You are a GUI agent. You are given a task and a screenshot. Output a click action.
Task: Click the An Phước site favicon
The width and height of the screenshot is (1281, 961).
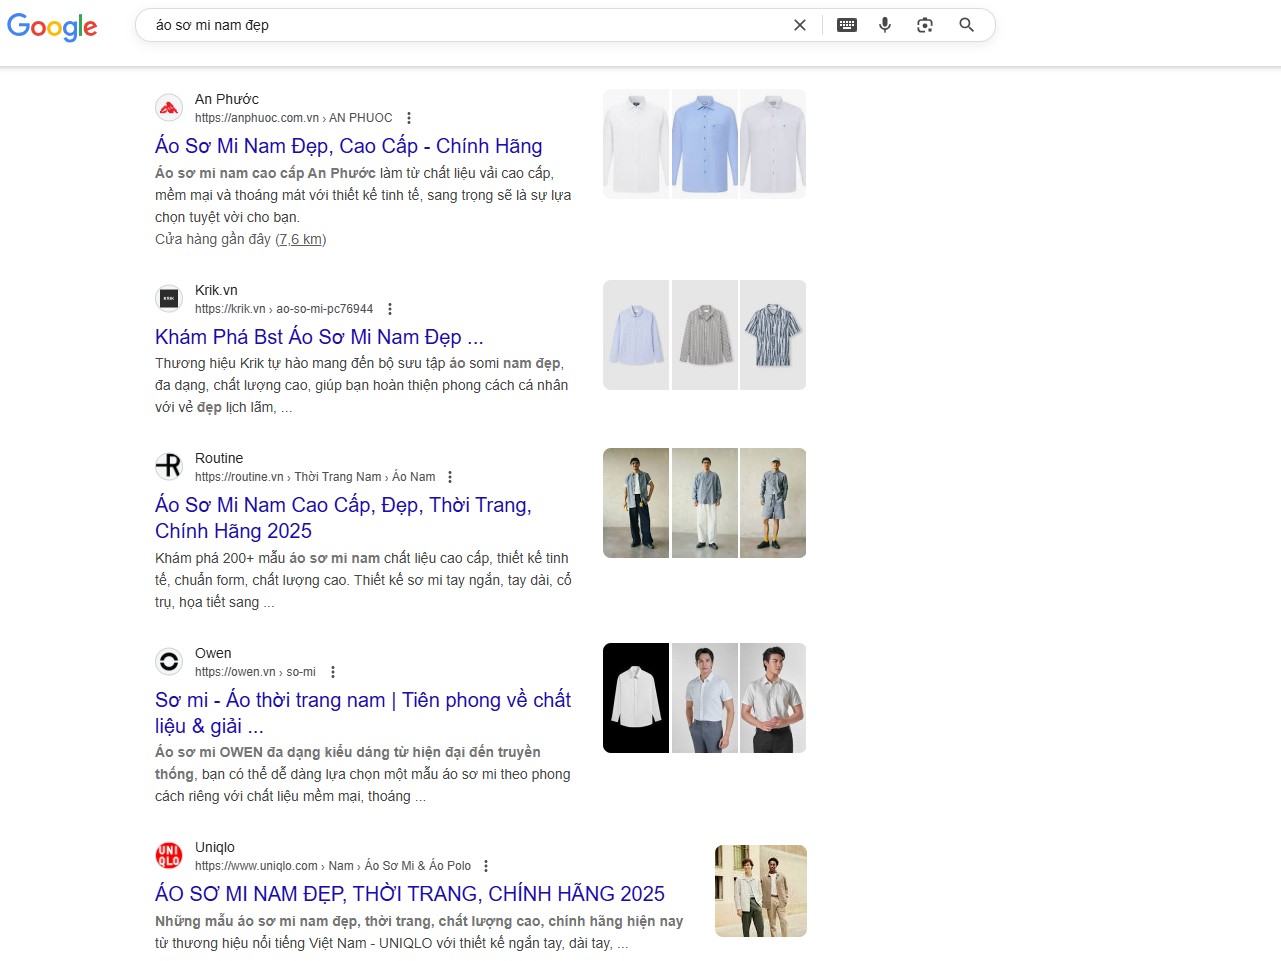(x=169, y=108)
